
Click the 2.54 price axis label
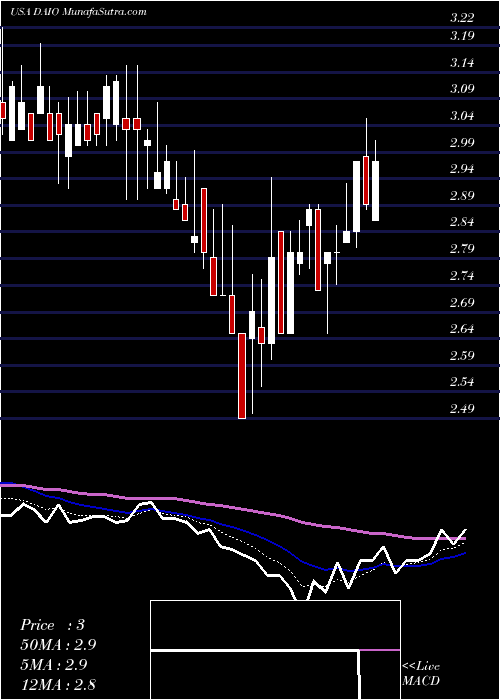pos(462,382)
